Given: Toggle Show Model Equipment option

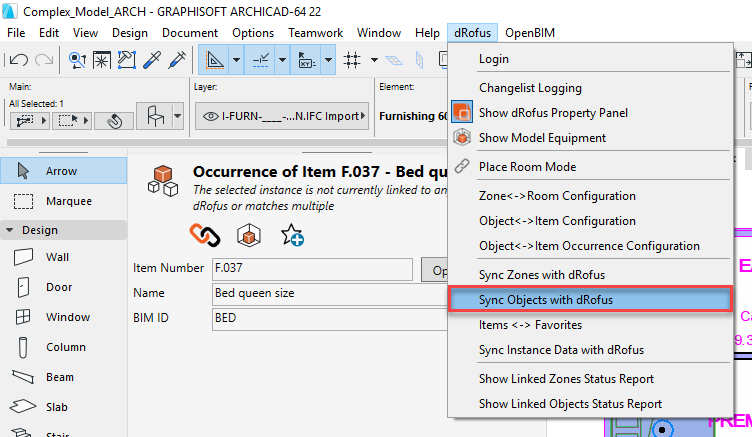Looking at the screenshot, I should tap(556, 137).
